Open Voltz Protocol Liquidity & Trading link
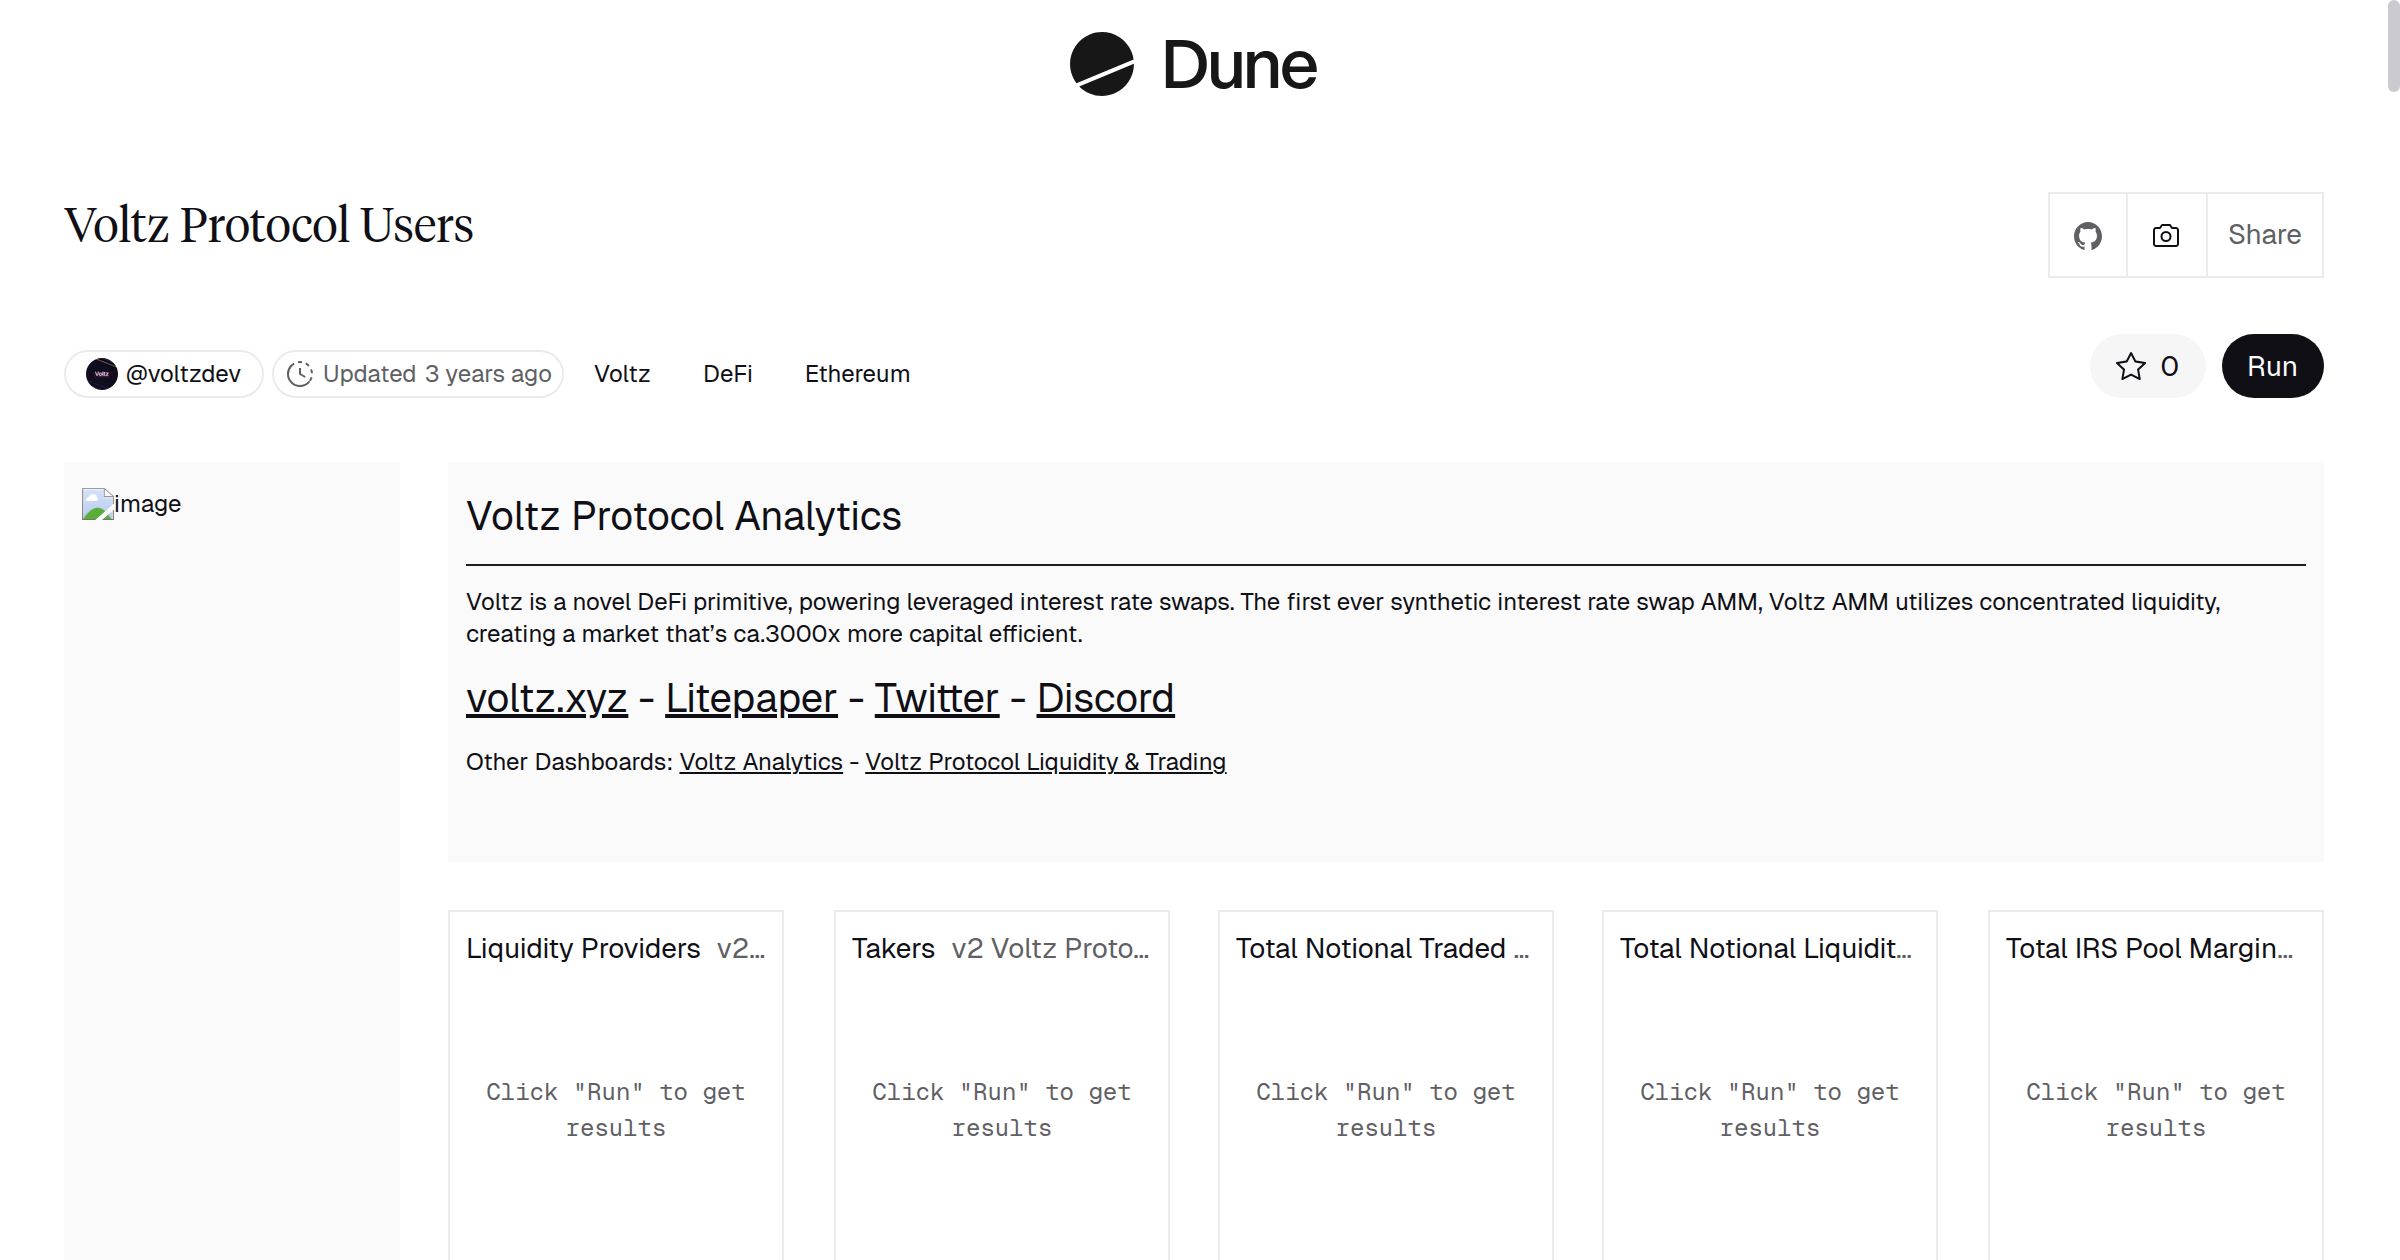2400x1260 pixels. pyautogui.click(x=1045, y=762)
